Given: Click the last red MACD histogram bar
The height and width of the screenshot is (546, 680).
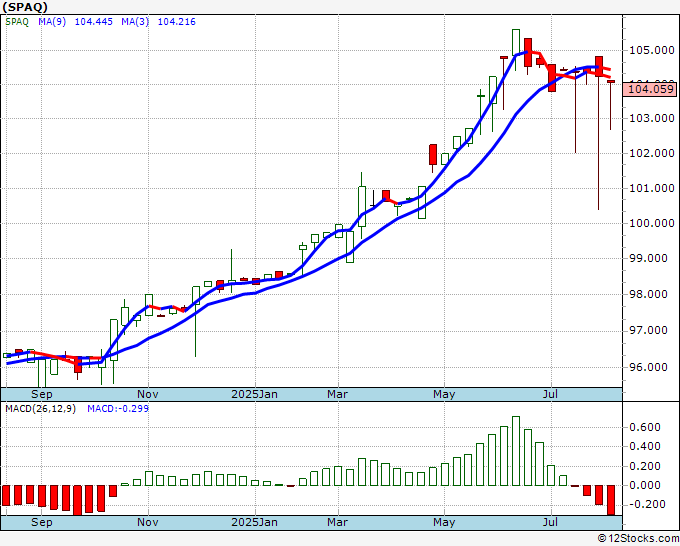Looking at the screenshot, I should (611, 500).
